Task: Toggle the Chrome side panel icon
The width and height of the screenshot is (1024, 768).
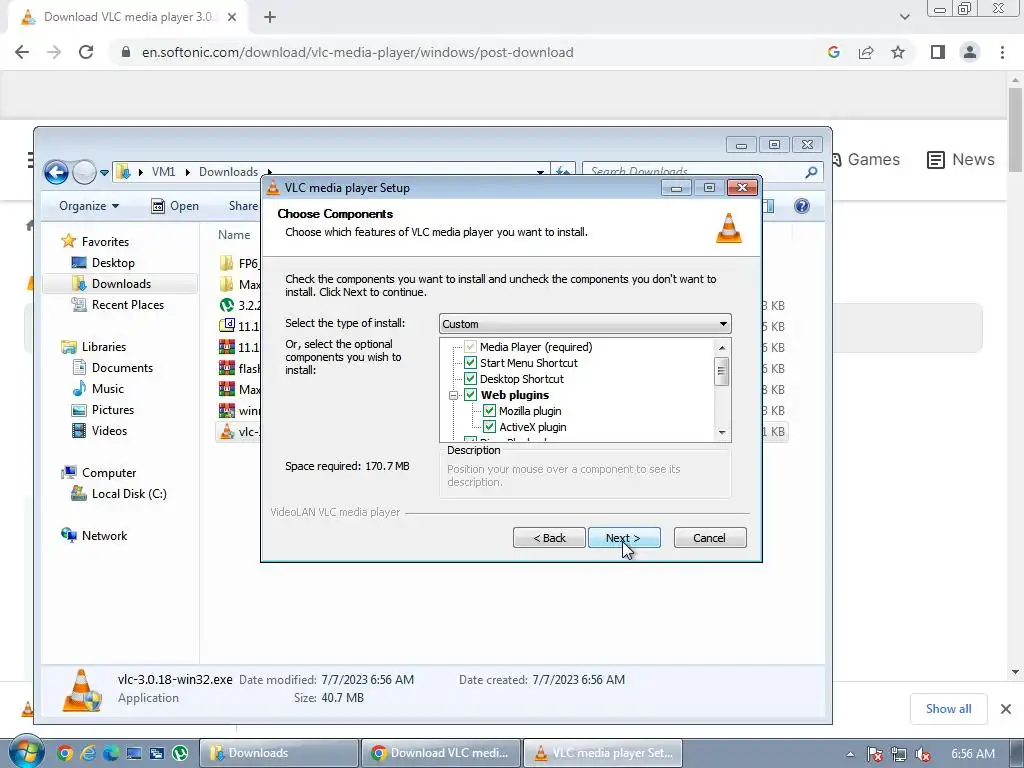Action: (x=938, y=52)
